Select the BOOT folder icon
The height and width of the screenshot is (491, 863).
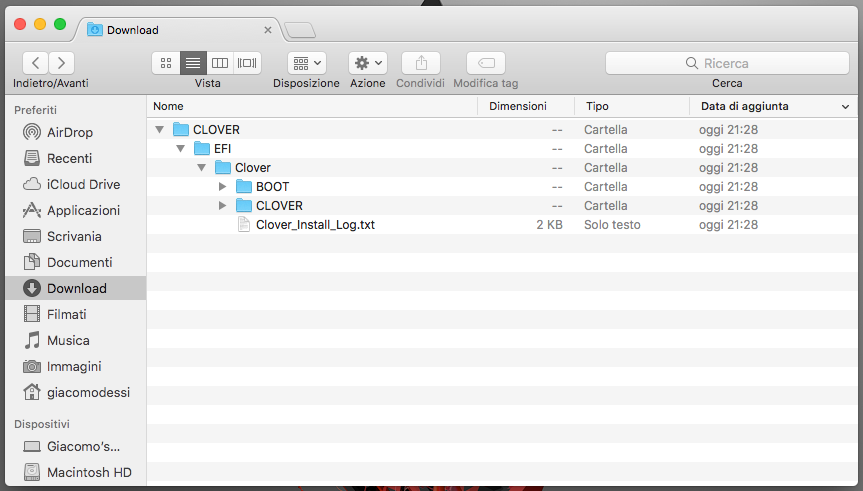click(x=244, y=187)
